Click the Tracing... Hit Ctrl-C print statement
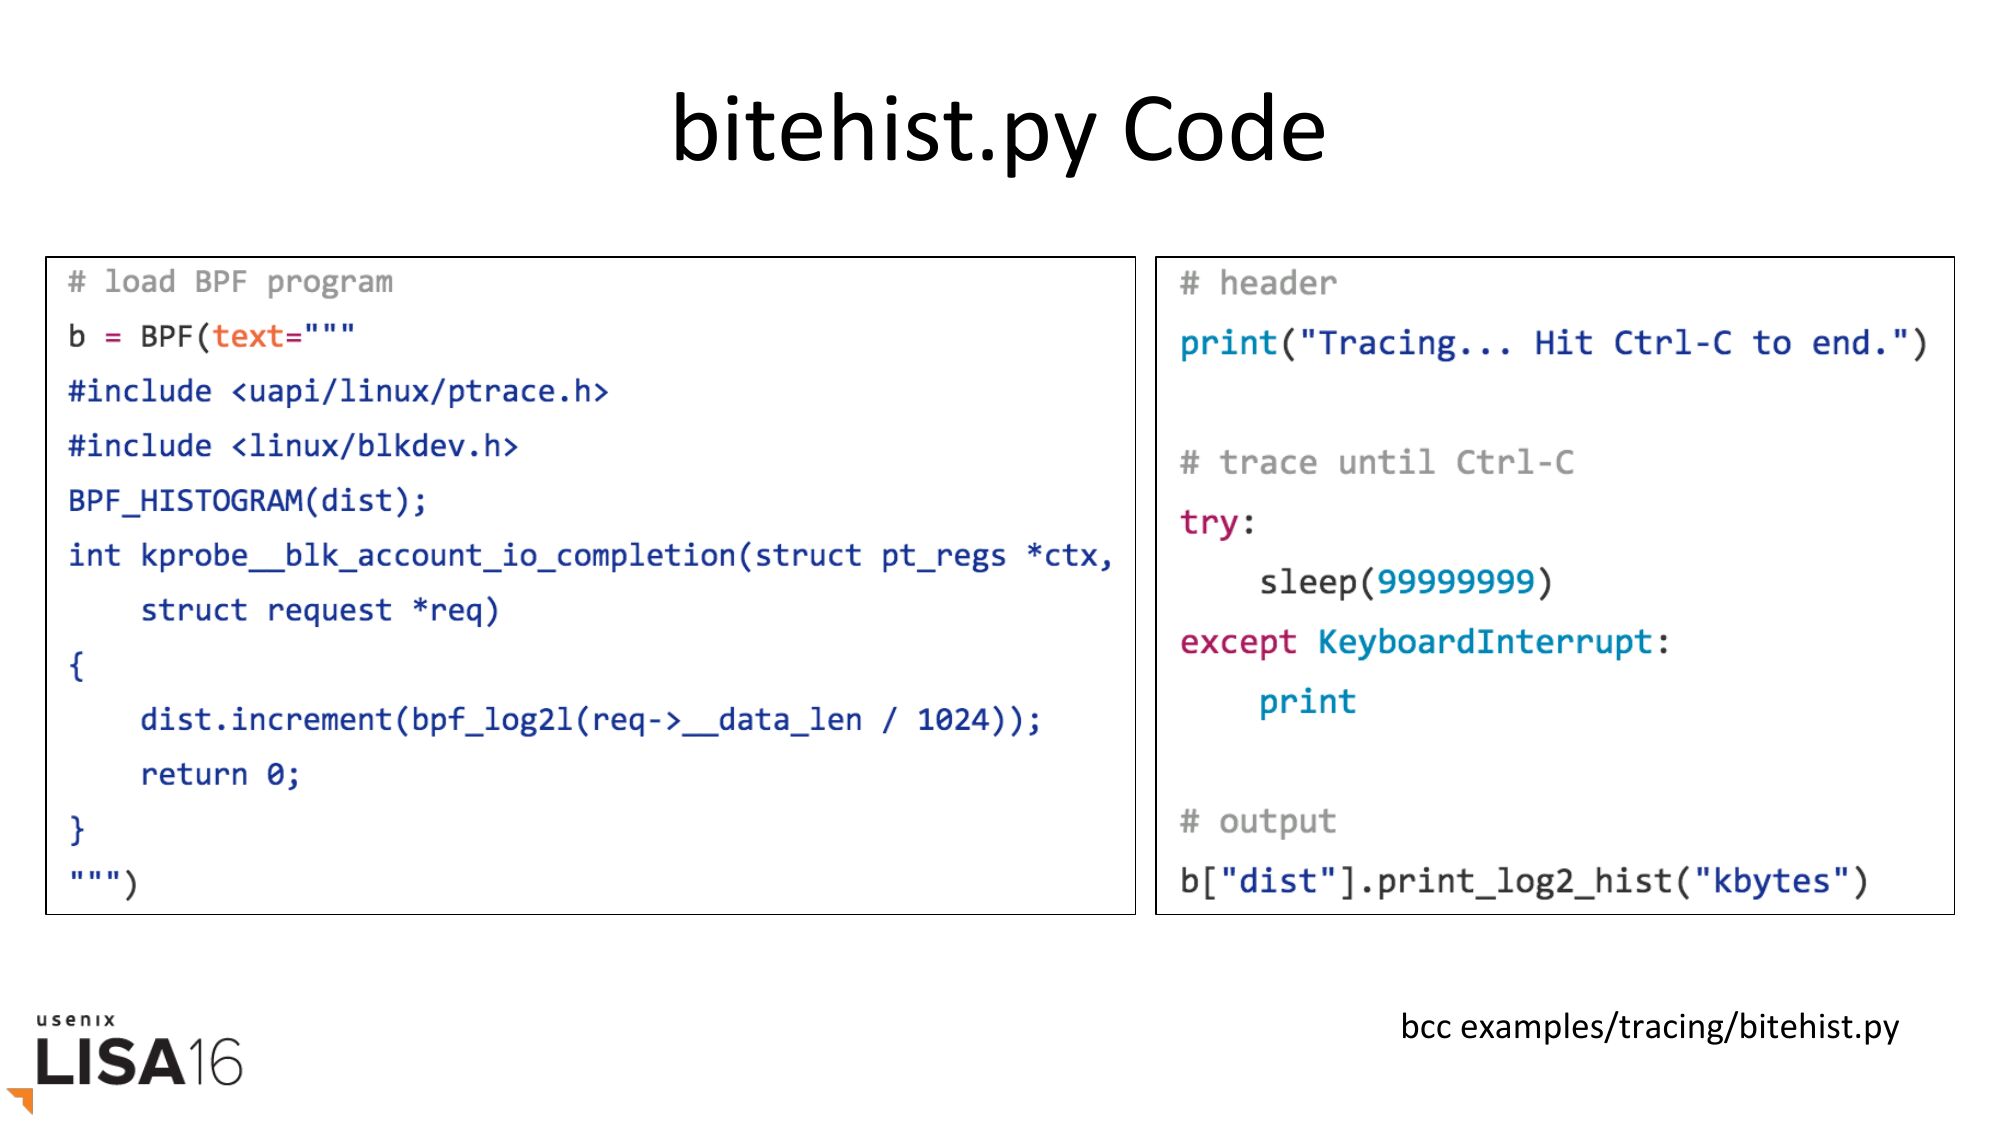Viewport: 1998px width, 1125px height. [1552, 344]
